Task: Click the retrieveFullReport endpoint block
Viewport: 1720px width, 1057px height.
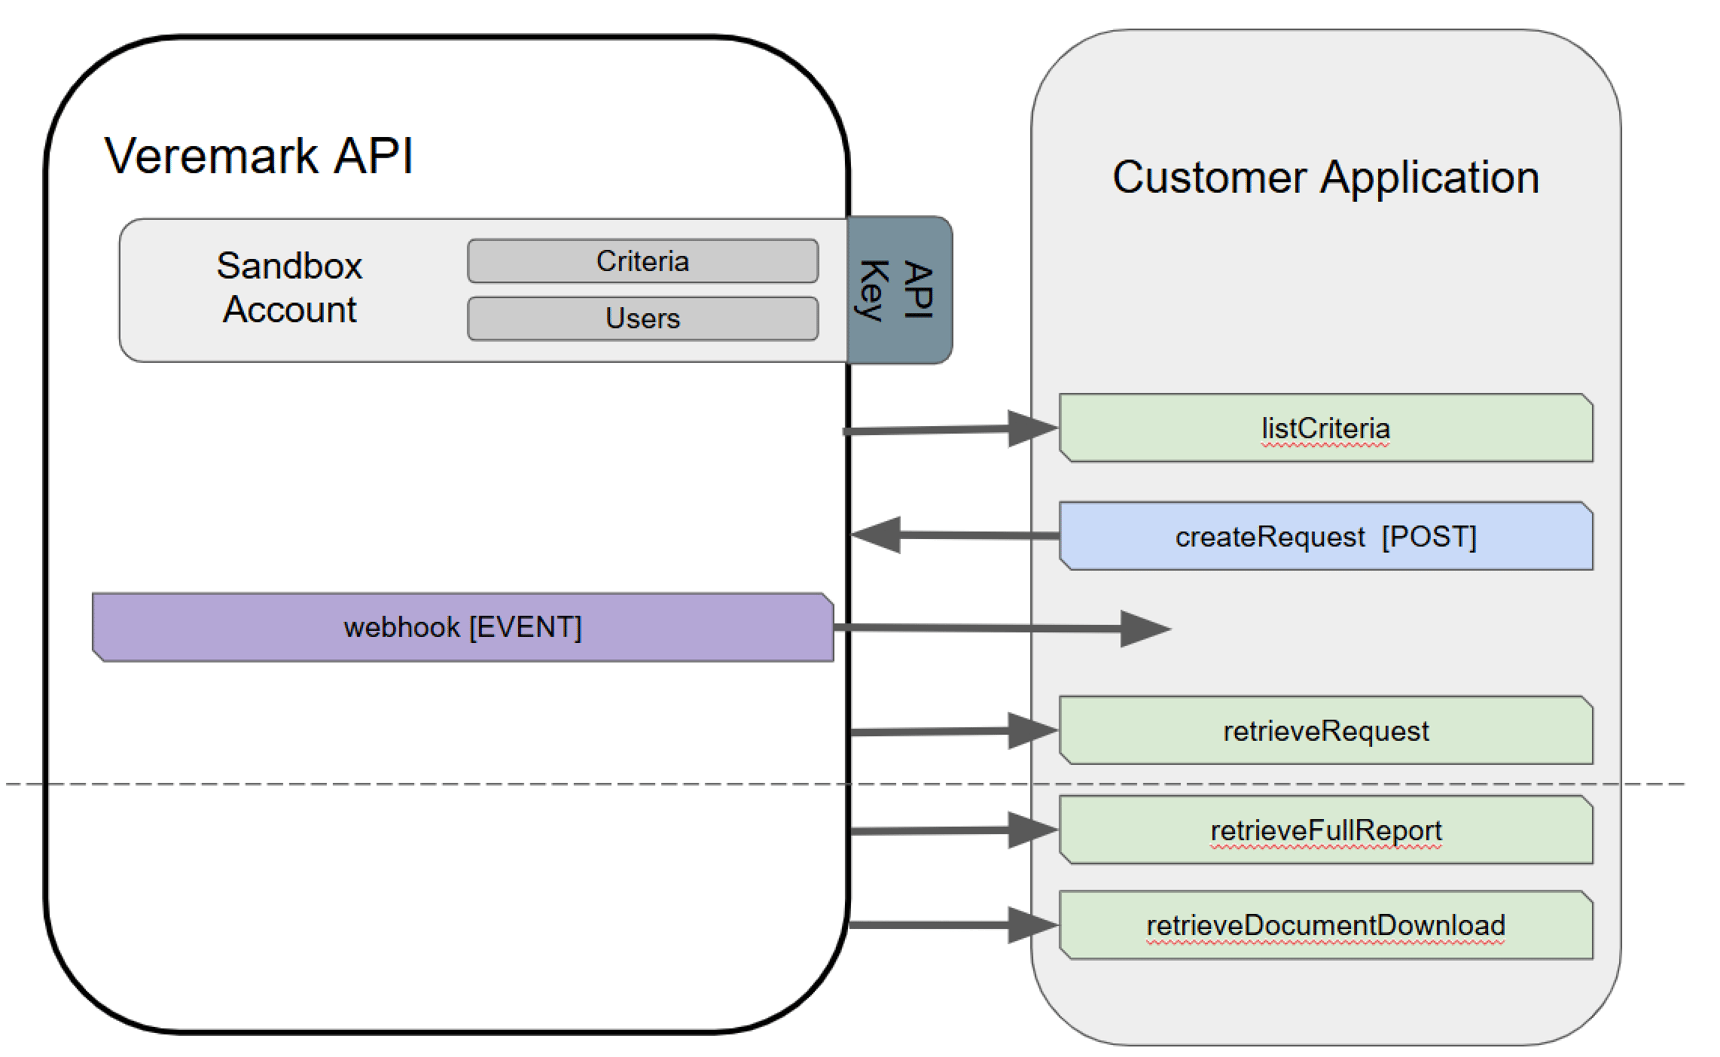Action: 1325,830
